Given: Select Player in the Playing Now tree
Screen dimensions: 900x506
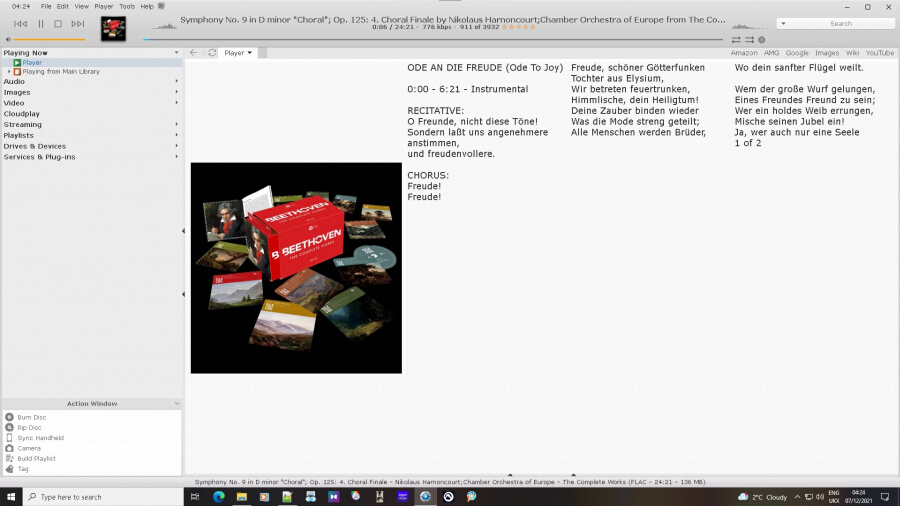Looking at the screenshot, I should point(32,63).
